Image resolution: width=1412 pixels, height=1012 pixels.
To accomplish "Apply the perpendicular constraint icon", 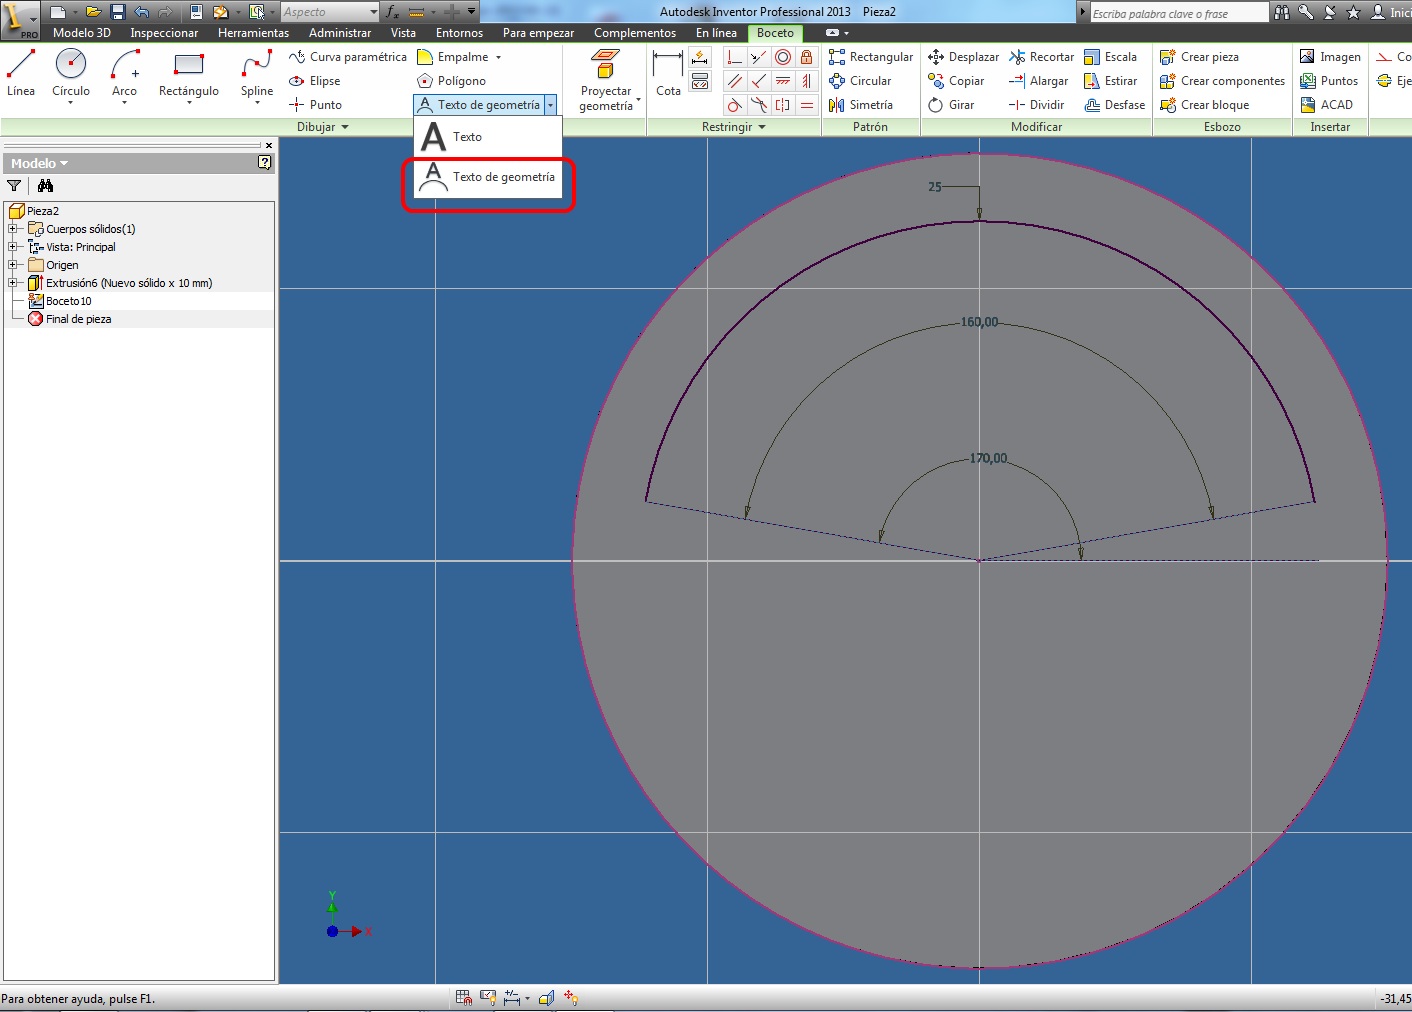I will pos(759,81).
